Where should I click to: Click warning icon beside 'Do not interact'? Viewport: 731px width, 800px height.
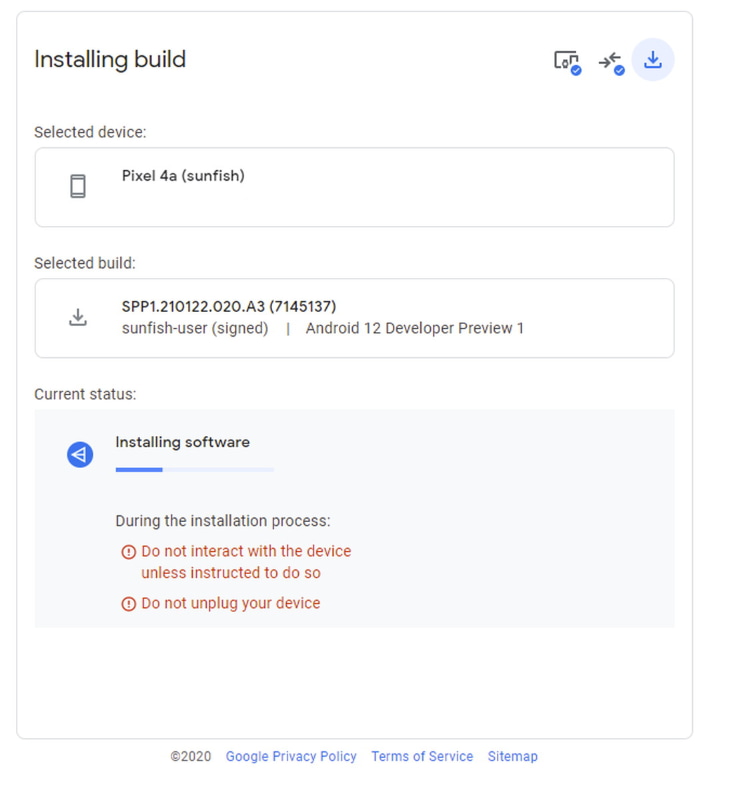(128, 552)
